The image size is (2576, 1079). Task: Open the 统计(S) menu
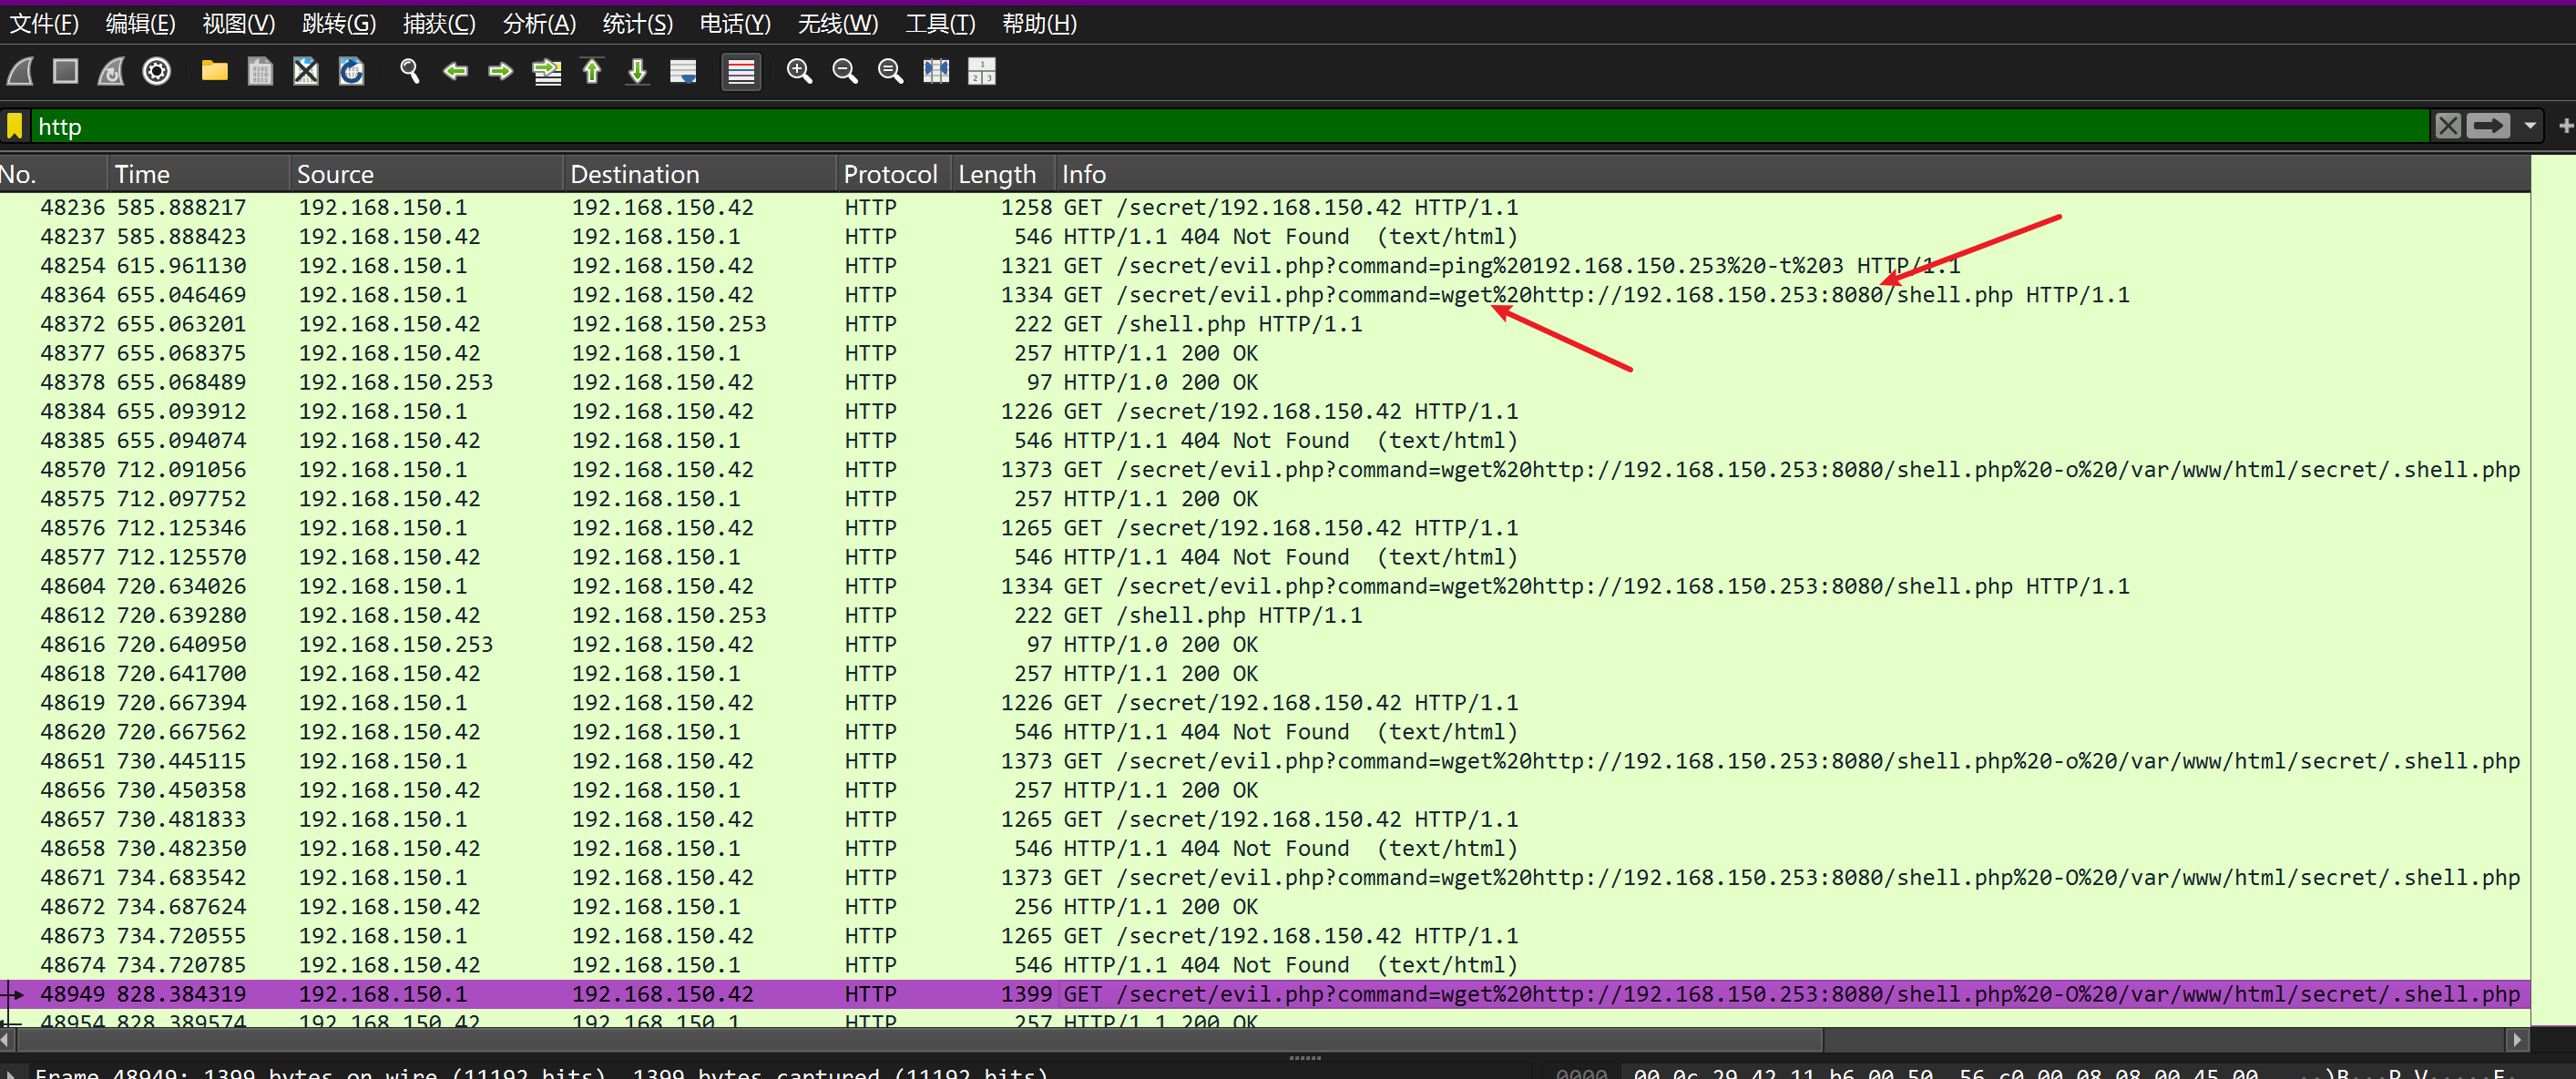point(637,23)
